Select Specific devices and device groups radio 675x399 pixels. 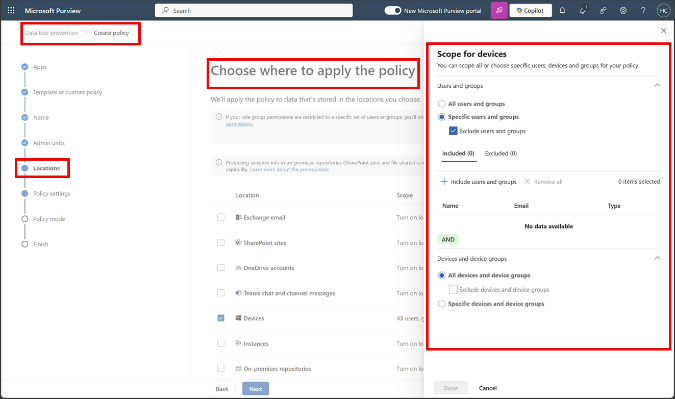pyautogui.click(x=441, y=303)
